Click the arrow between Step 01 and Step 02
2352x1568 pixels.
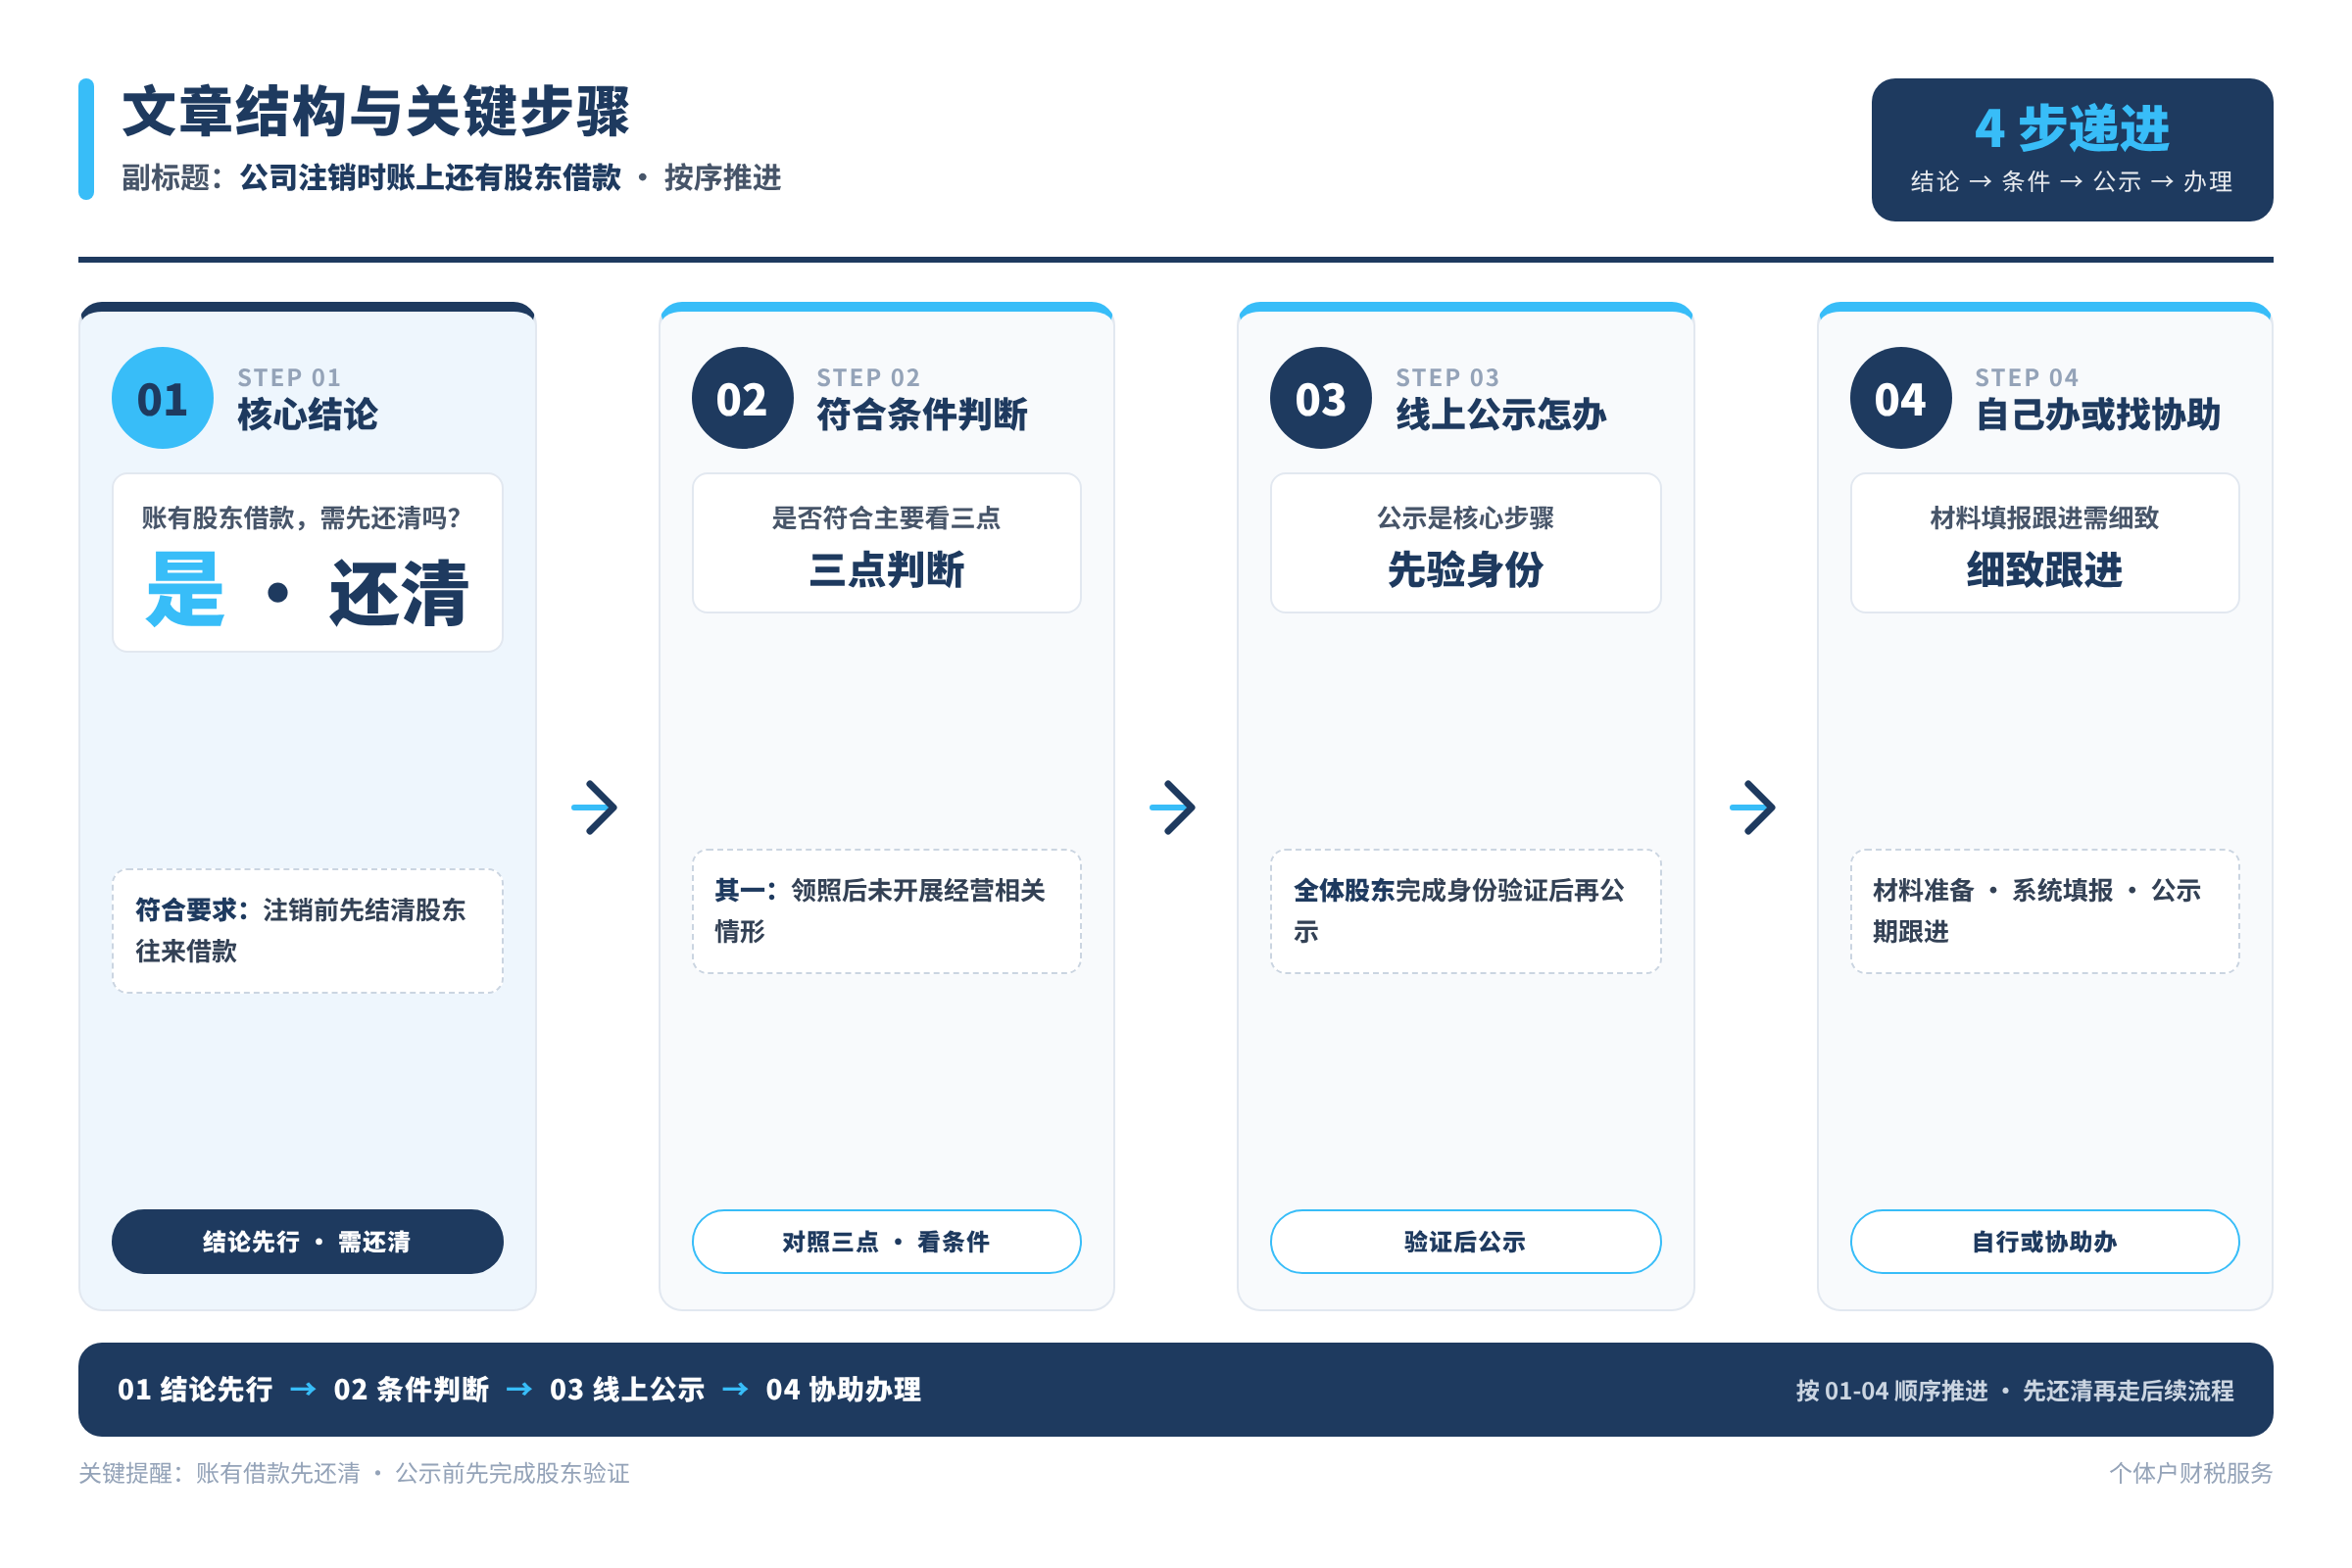(x=595, y=807)
